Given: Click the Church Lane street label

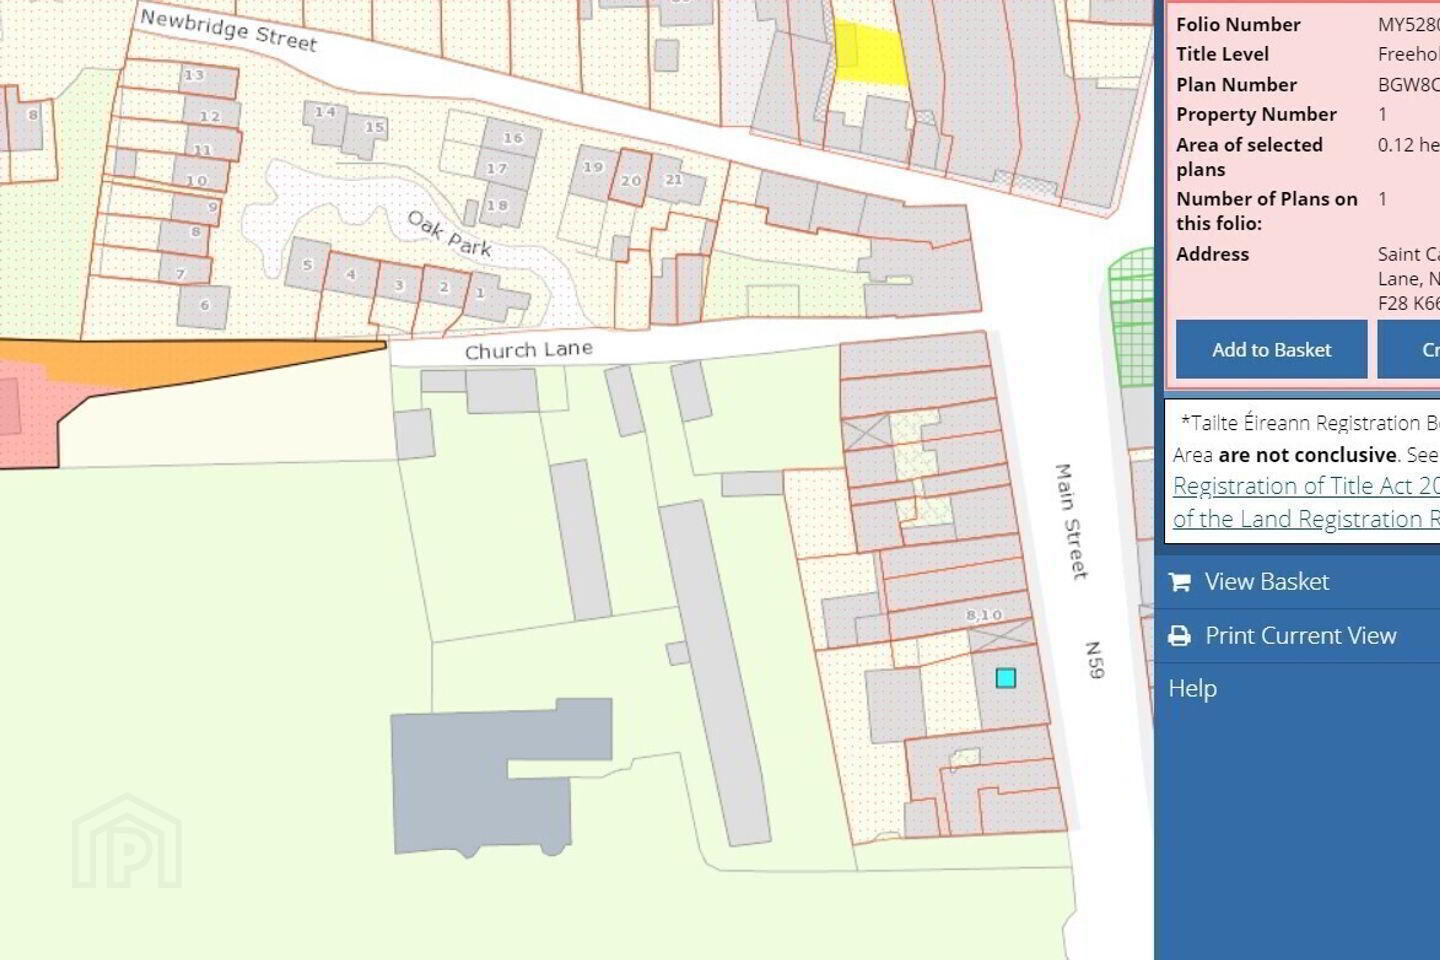Looking at the screenshot, I should tap(528, 350).
